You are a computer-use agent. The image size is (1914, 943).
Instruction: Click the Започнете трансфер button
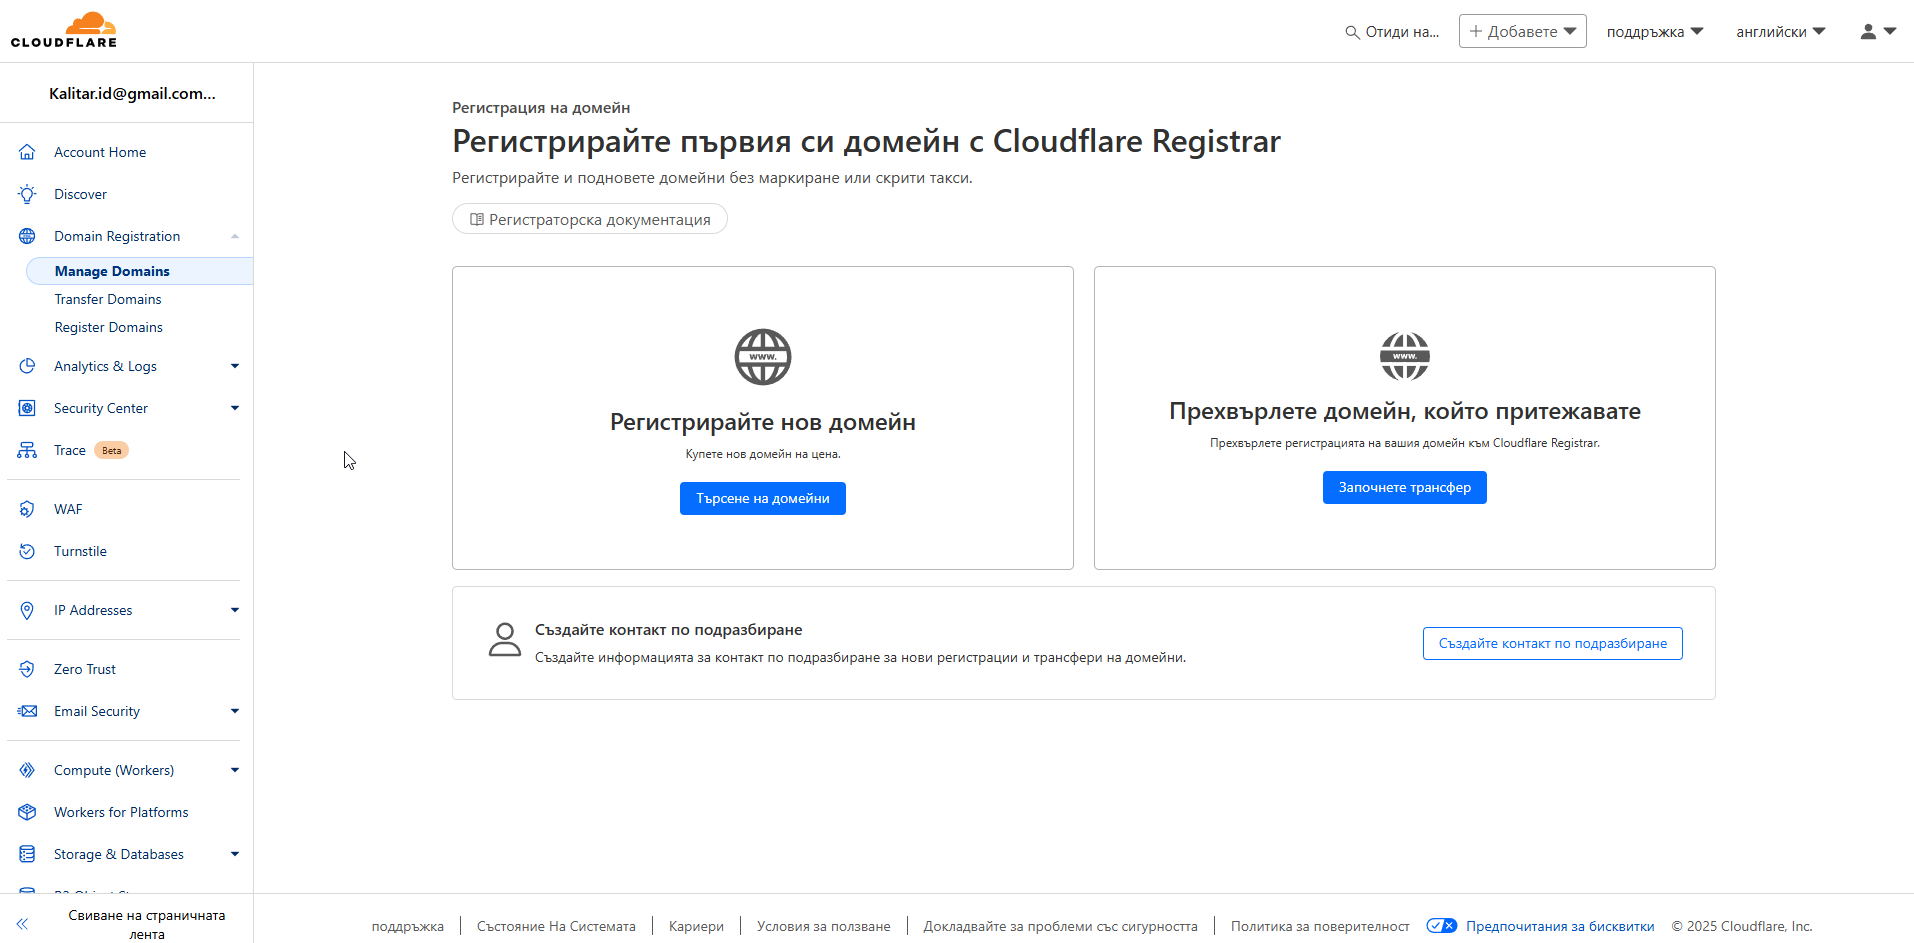(x=1405, y=487)
